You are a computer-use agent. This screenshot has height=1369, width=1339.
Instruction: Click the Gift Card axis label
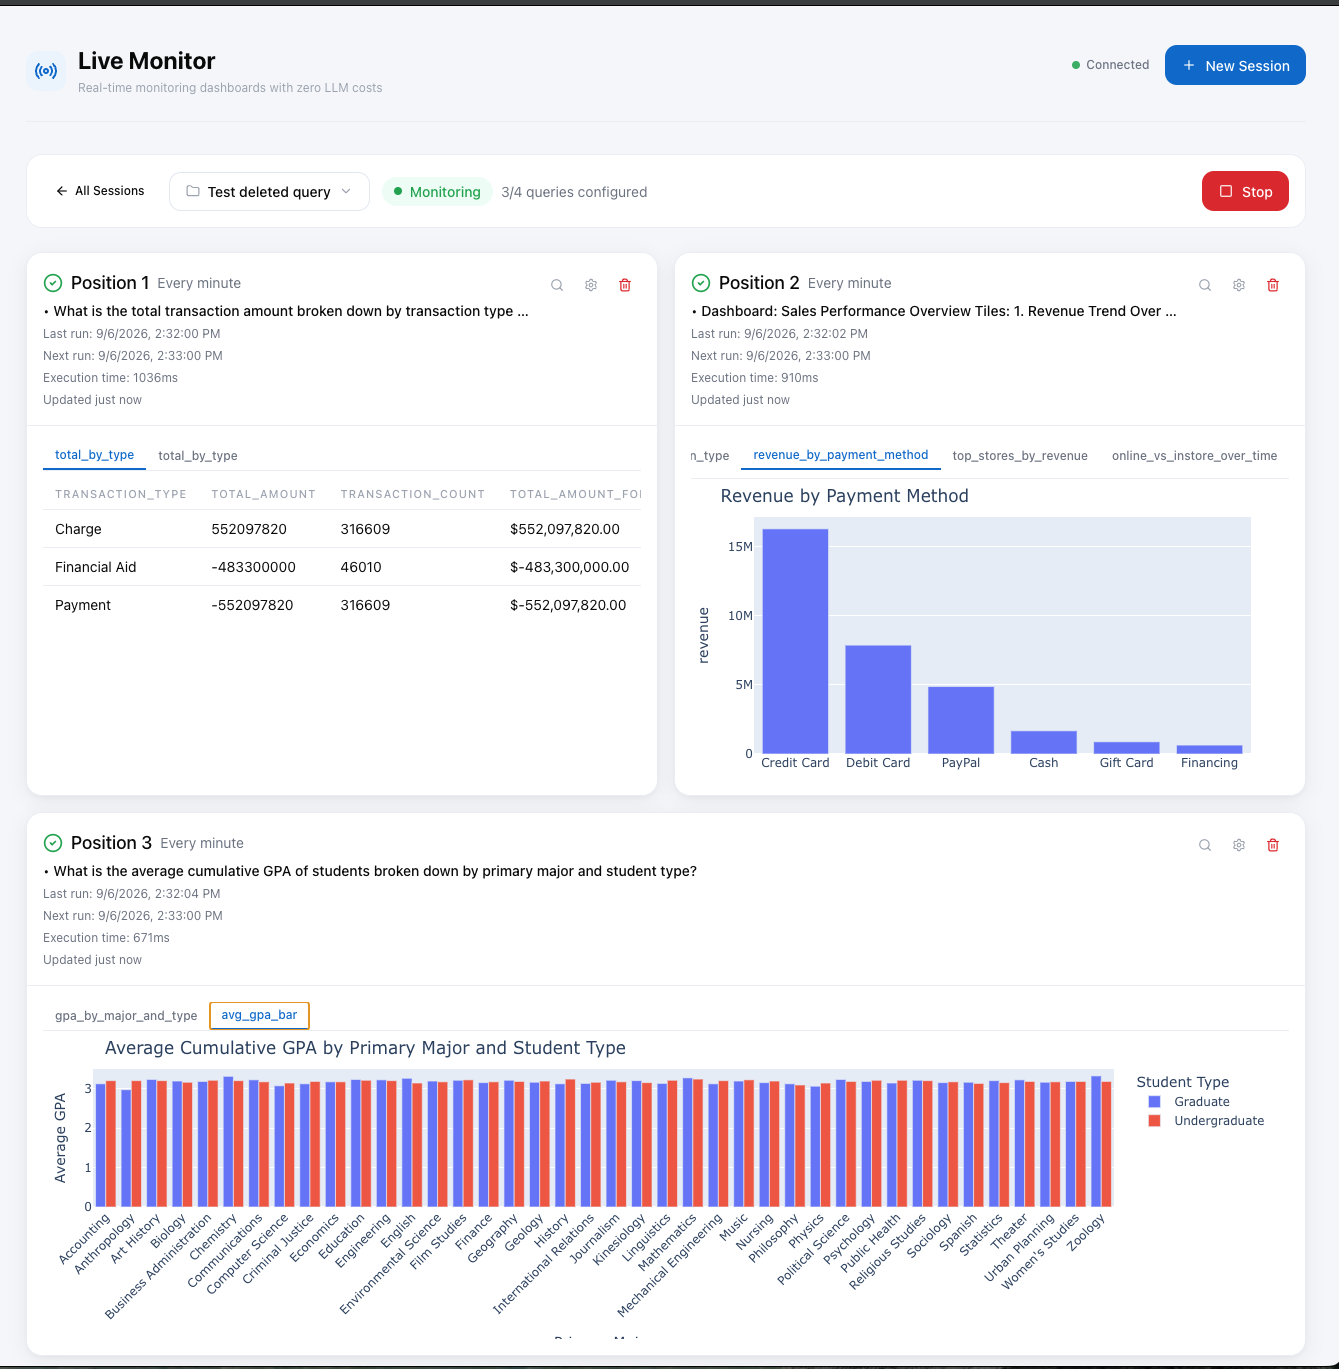(x=1126, y=762)
